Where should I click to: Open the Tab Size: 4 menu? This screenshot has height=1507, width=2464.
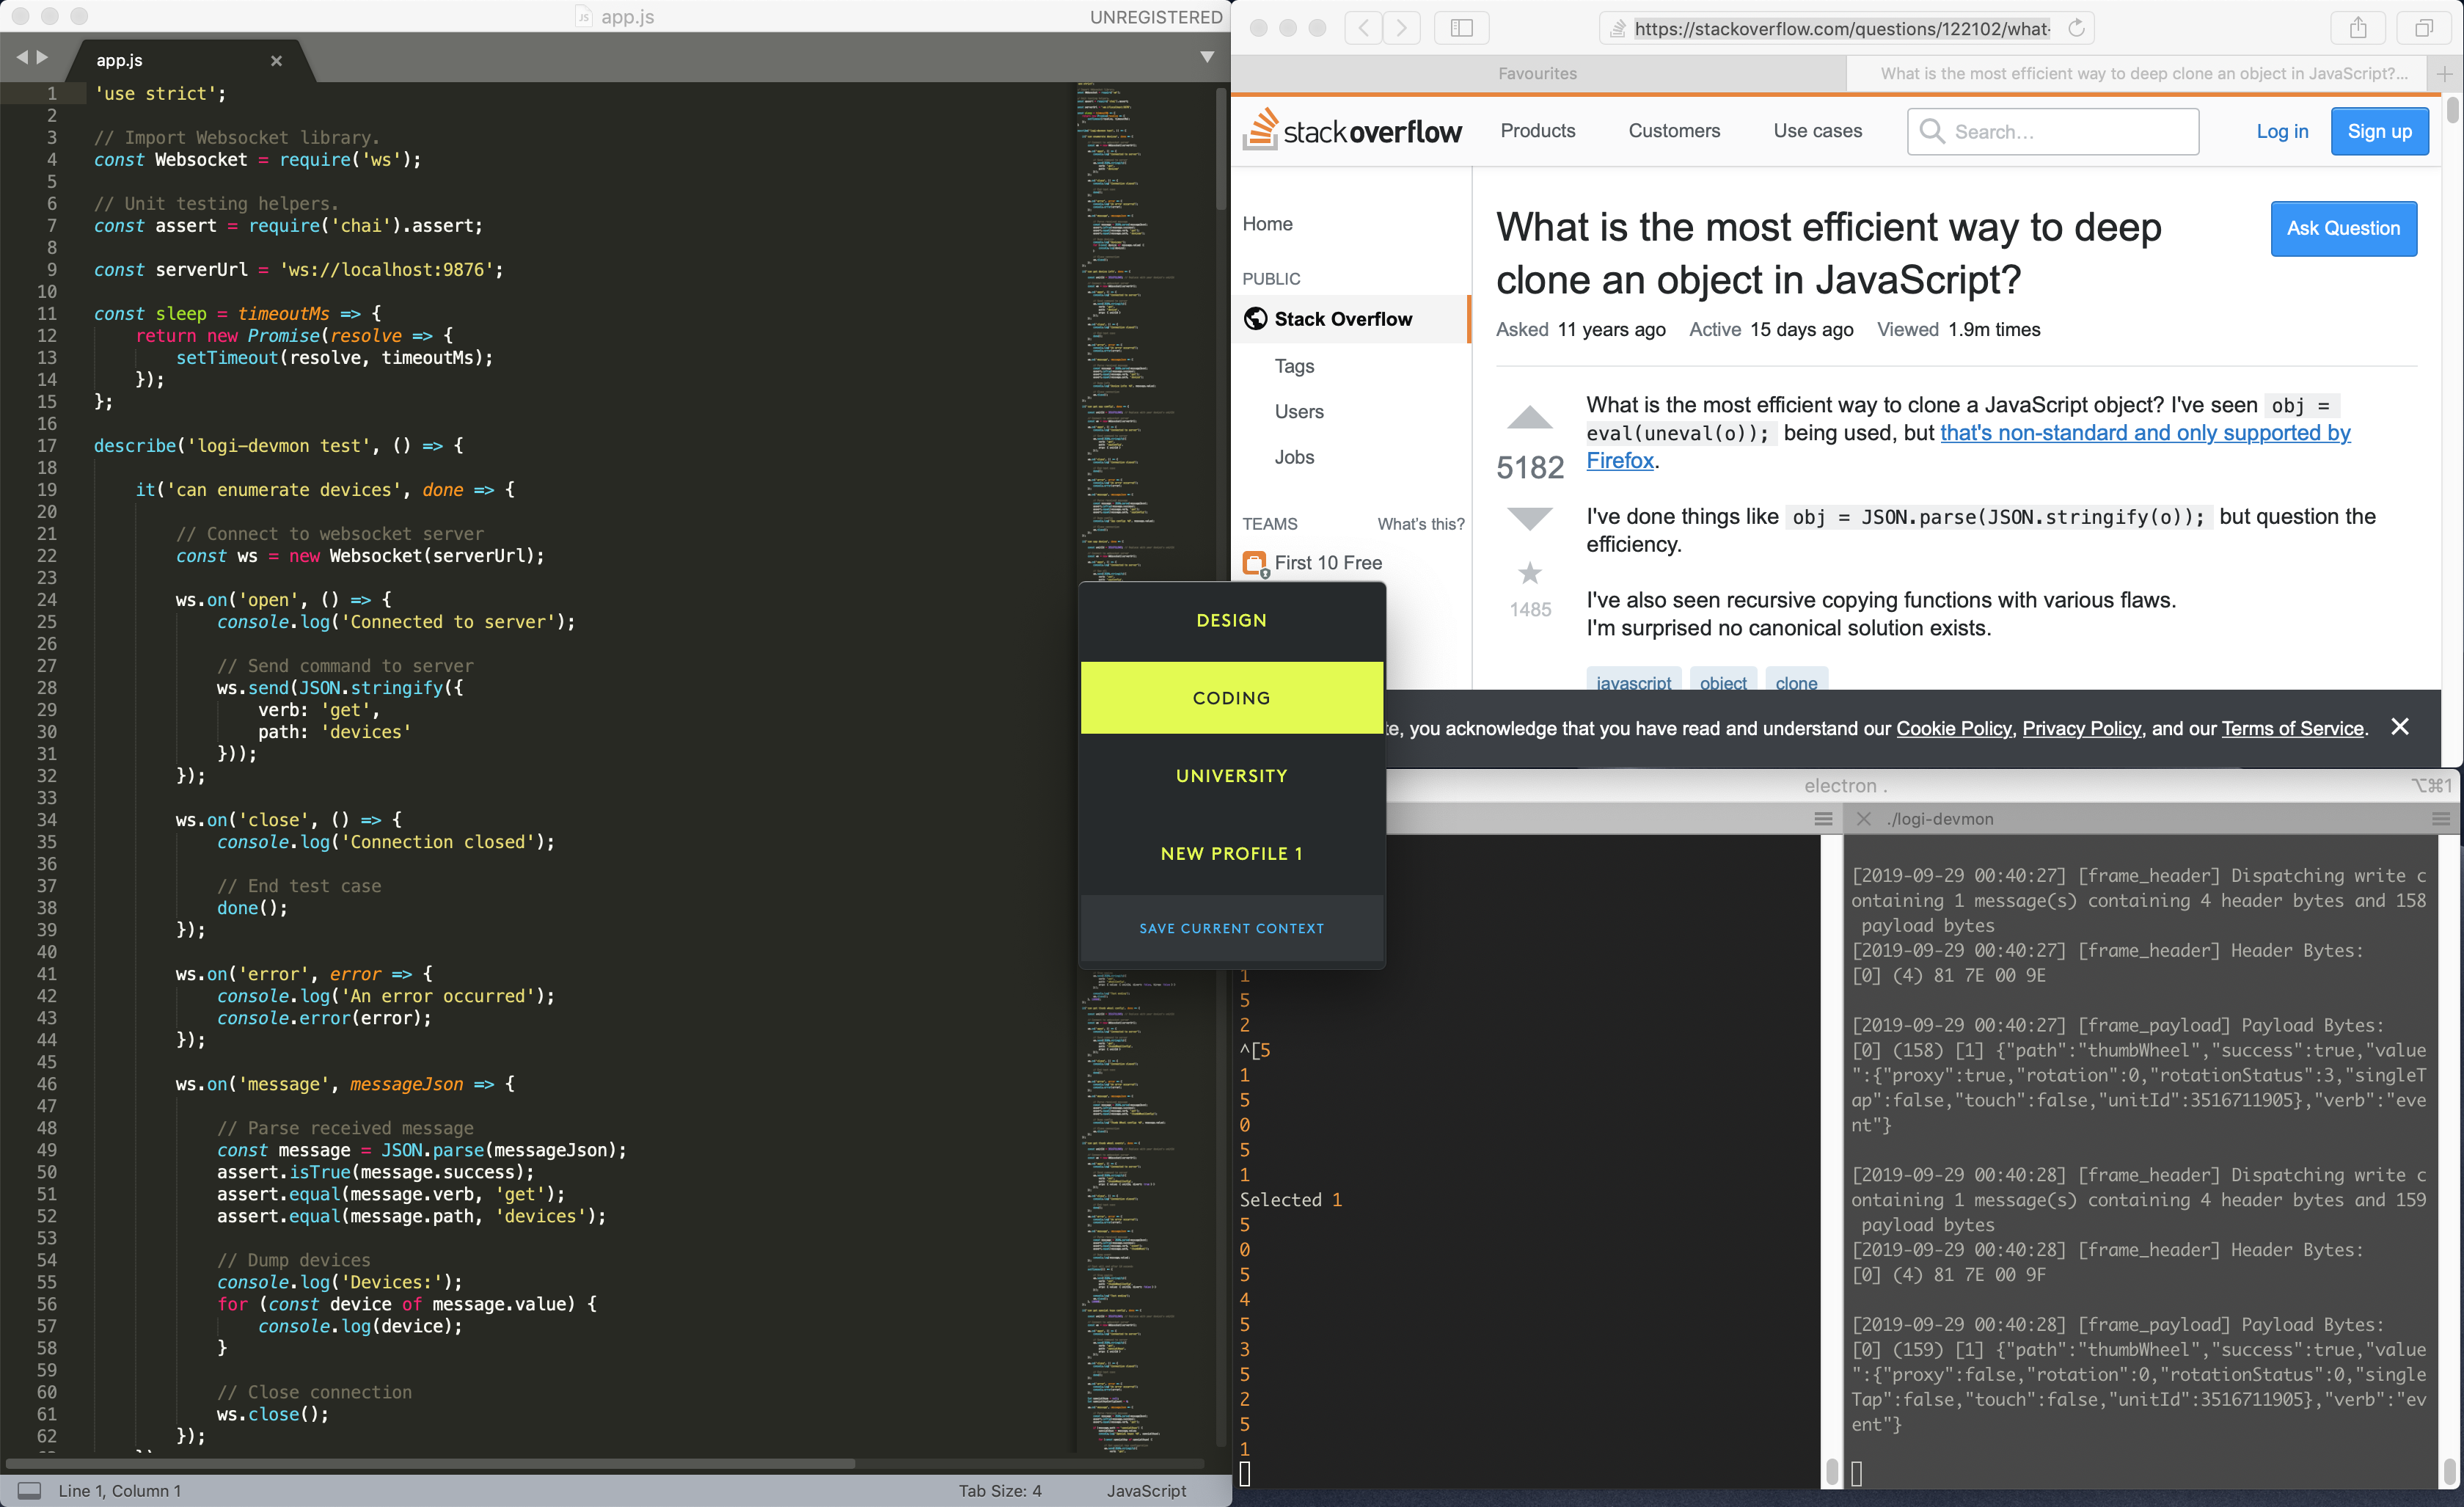tap(999, 1490)
